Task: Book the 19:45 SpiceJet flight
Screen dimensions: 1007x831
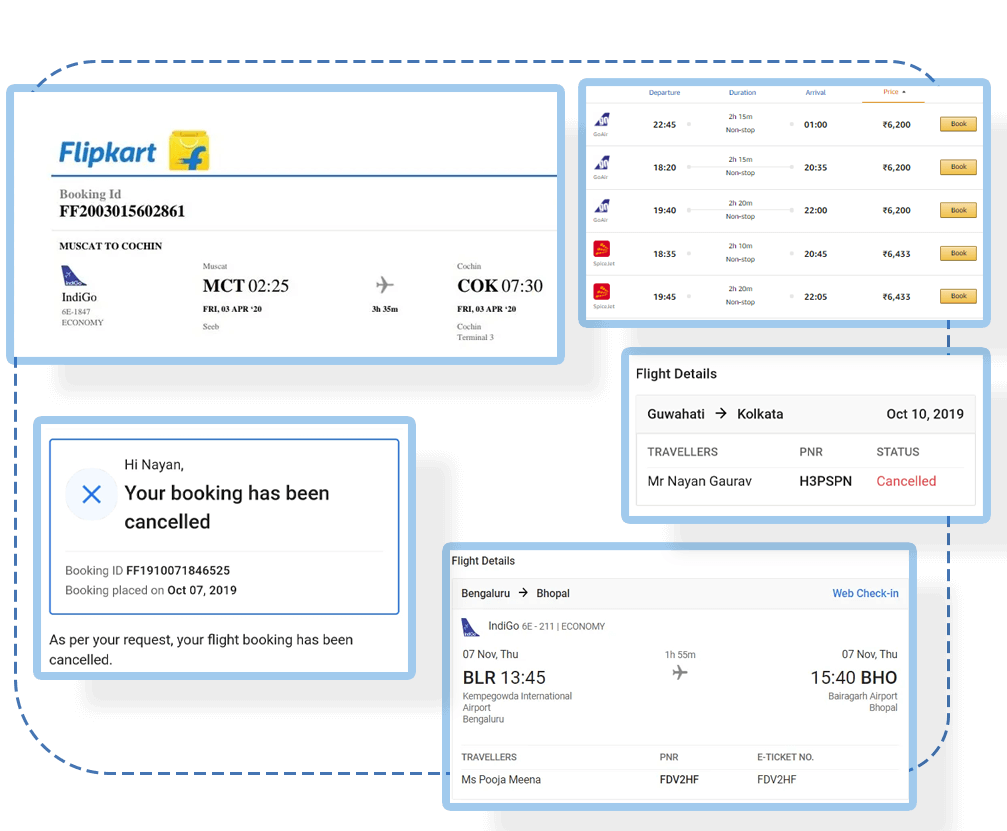Action: point(958,296)
